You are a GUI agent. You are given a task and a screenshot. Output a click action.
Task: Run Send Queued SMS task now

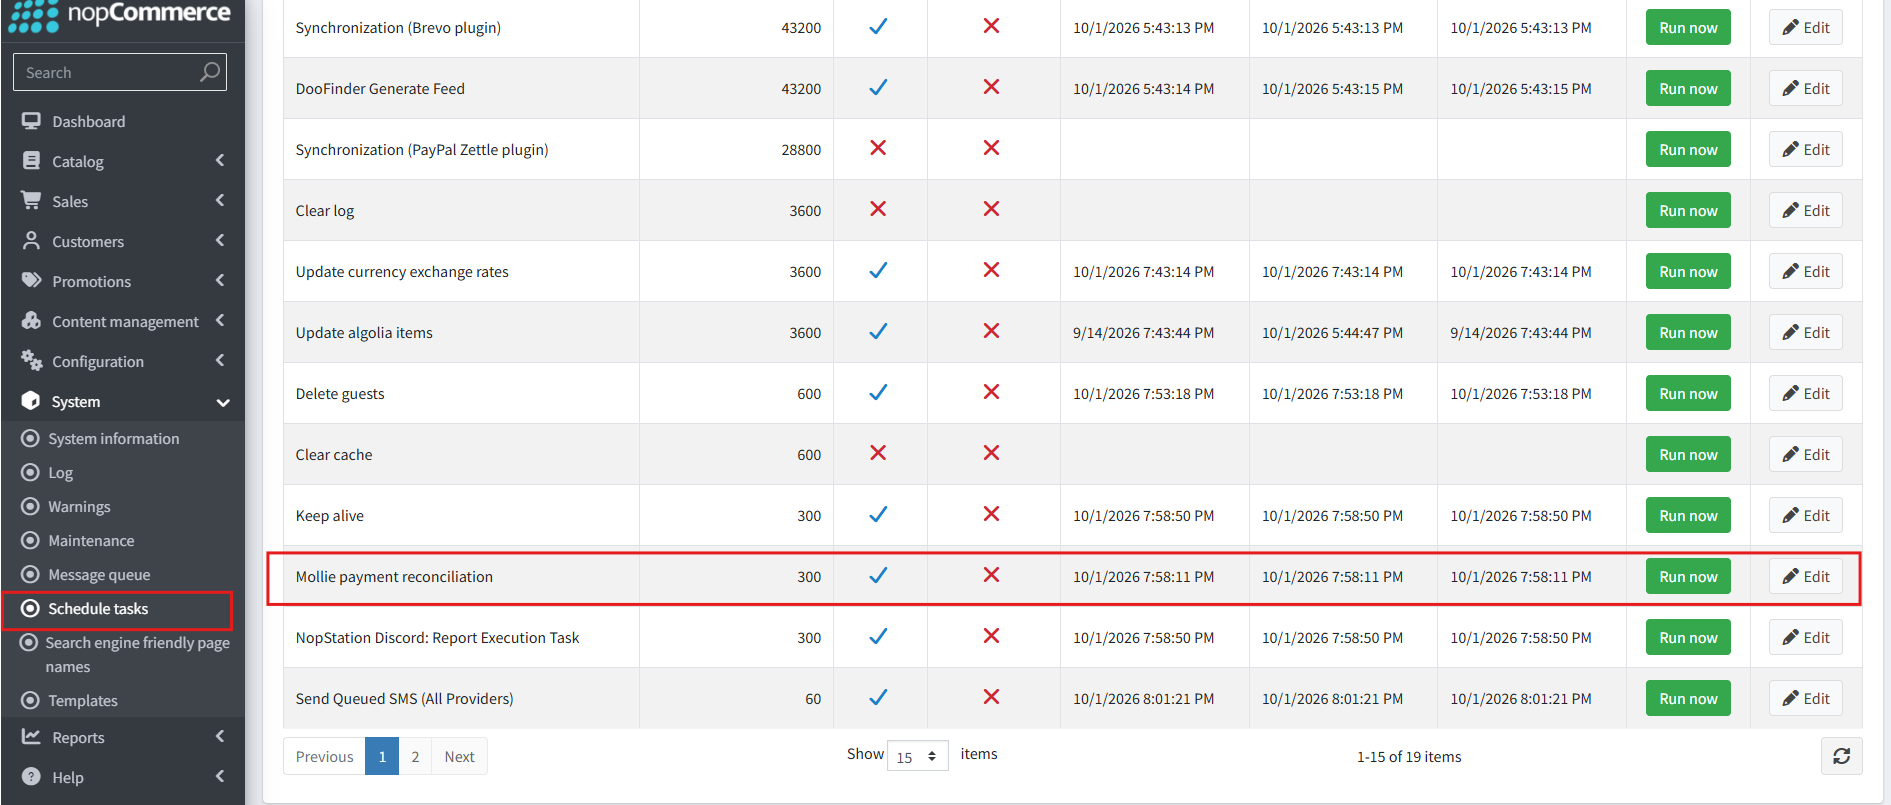1688,698
